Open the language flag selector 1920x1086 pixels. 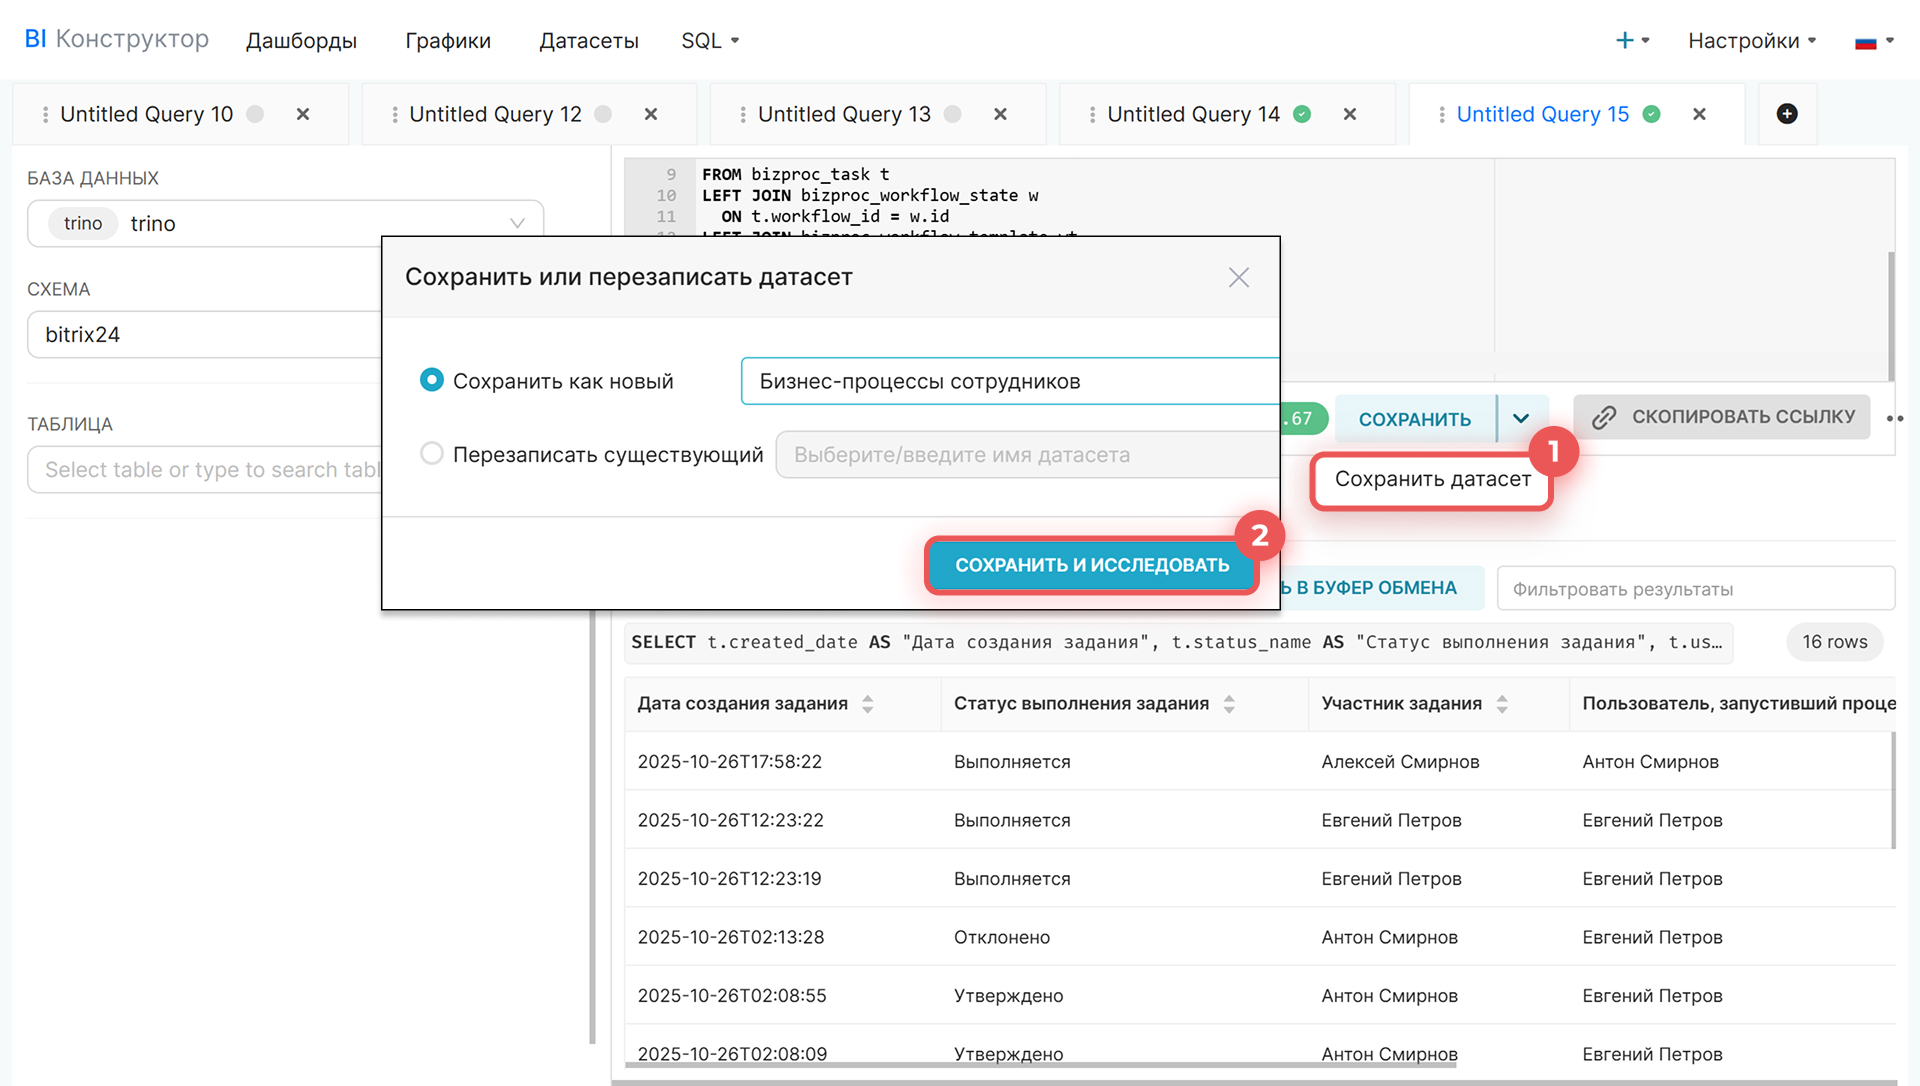pos(1873,41)
